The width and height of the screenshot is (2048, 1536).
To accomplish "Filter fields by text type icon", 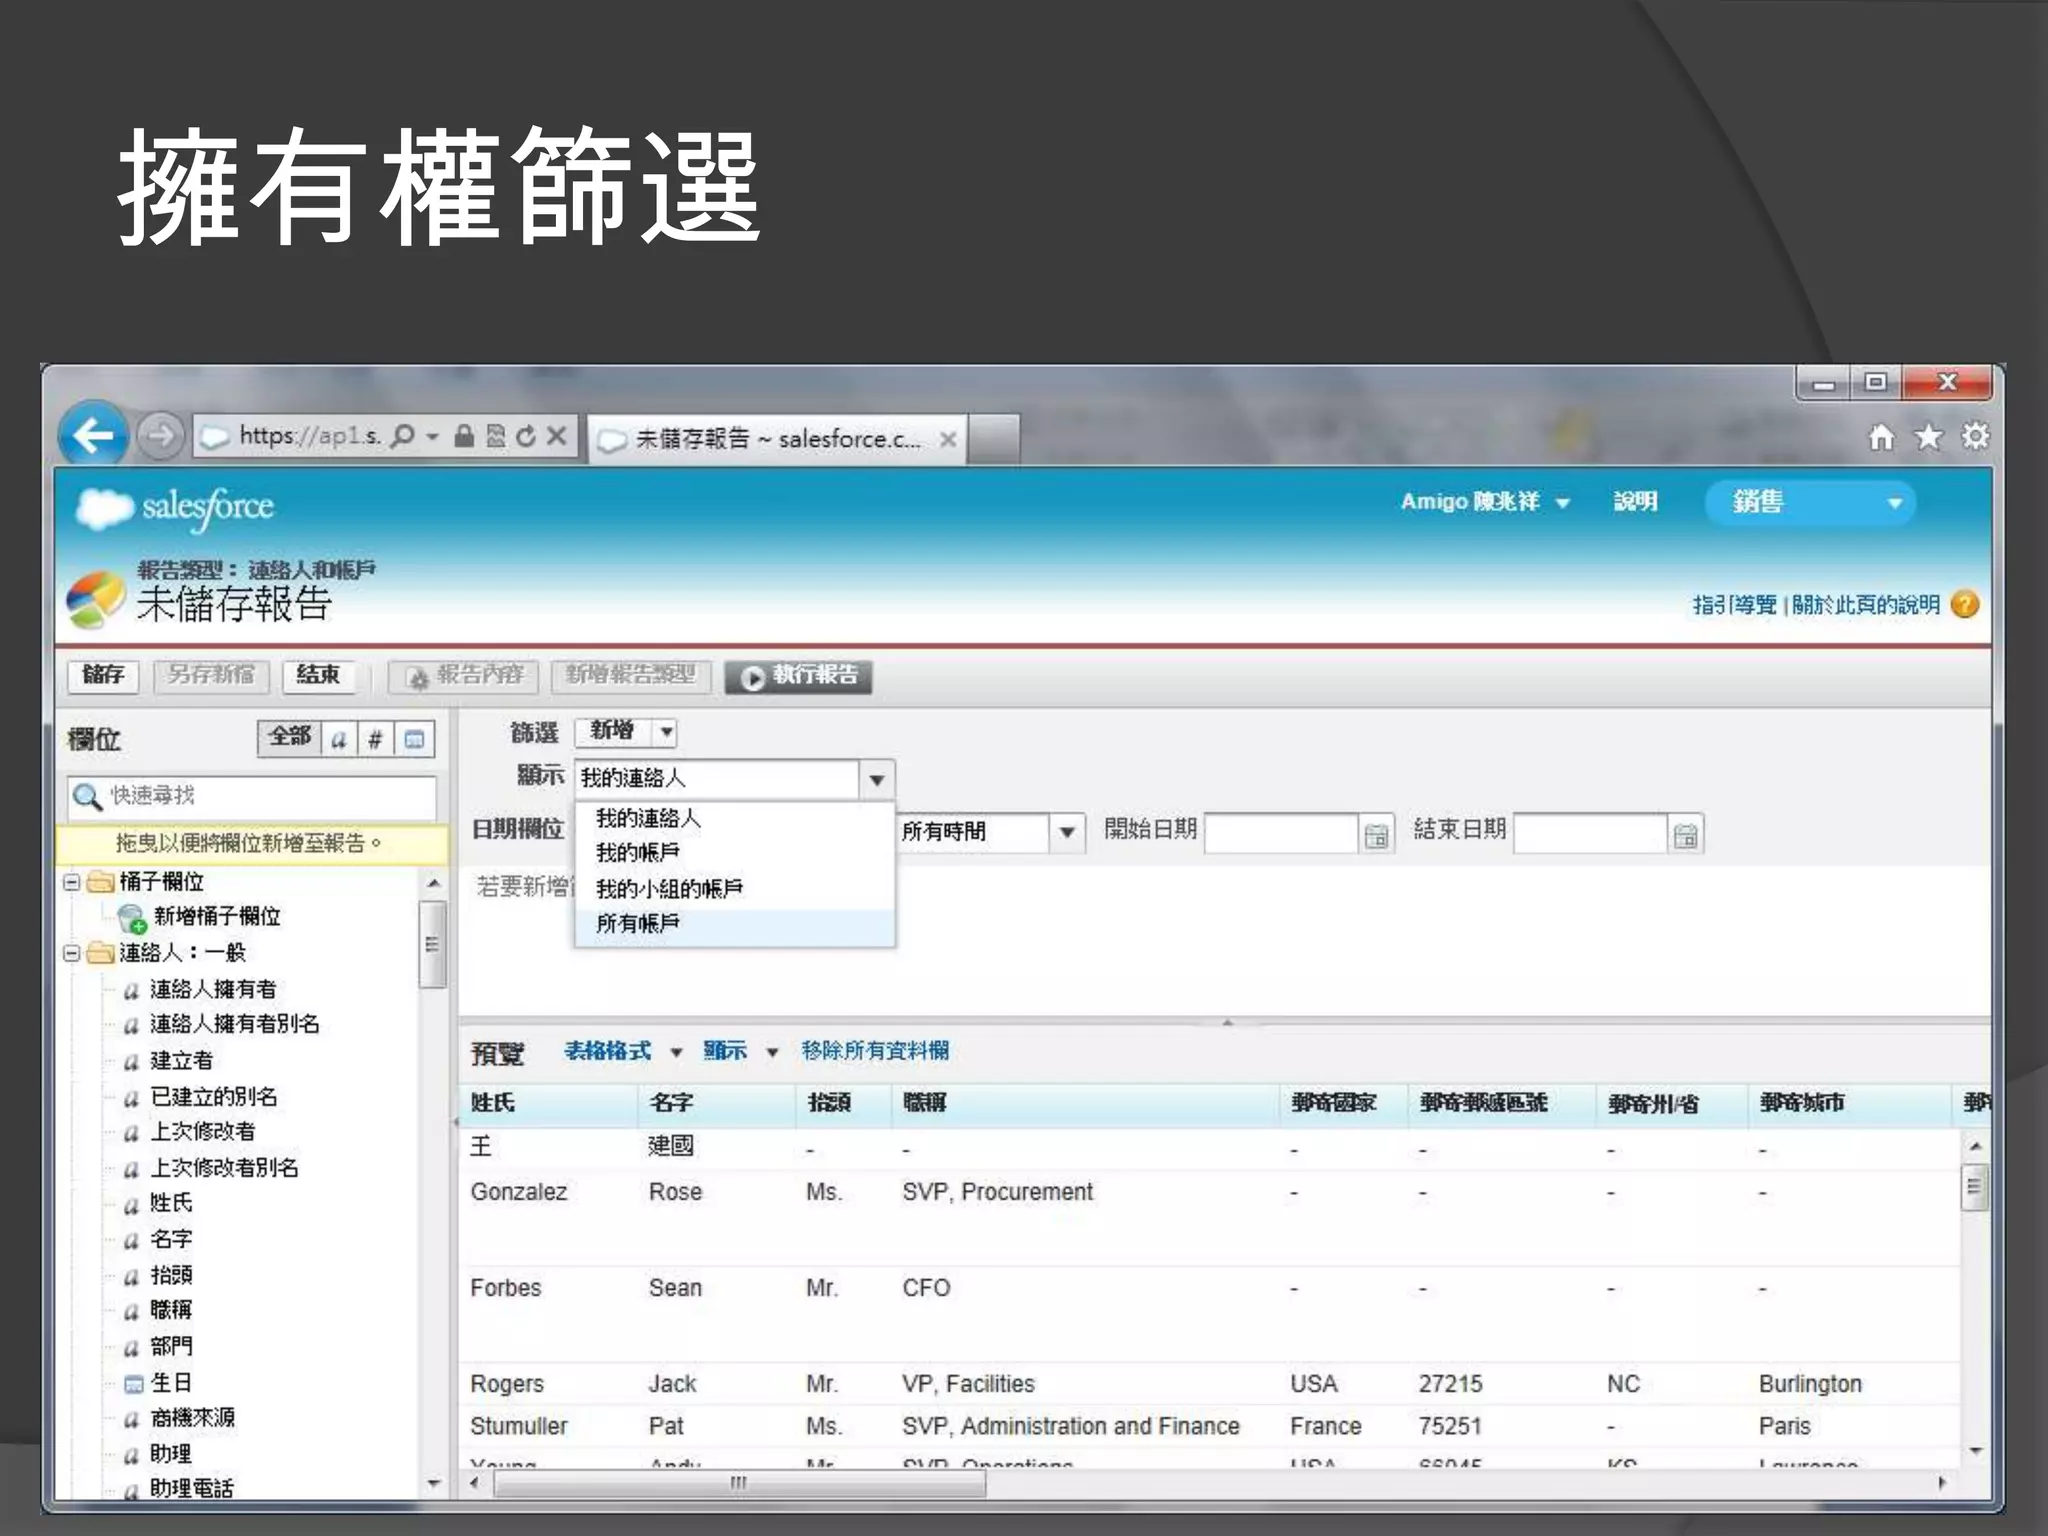I will click(339, 739).
